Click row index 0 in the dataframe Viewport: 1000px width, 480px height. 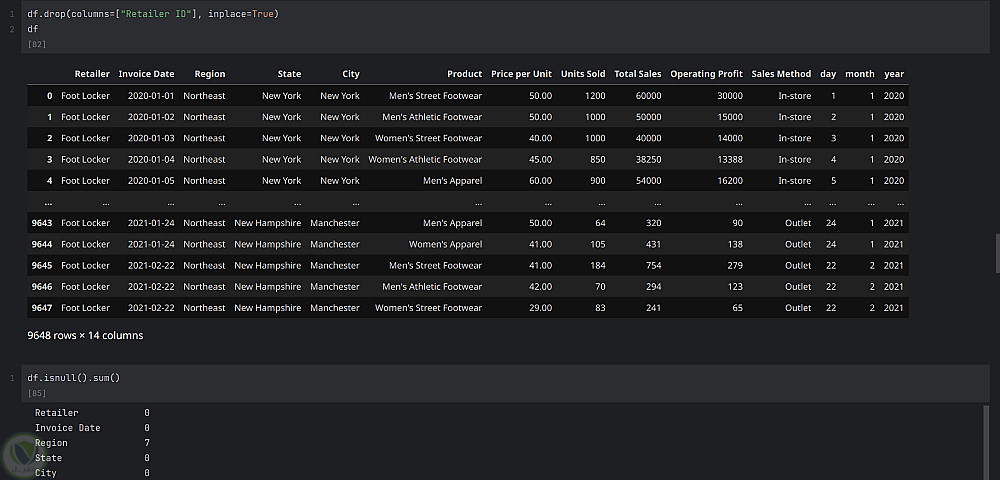pos(50,96)
